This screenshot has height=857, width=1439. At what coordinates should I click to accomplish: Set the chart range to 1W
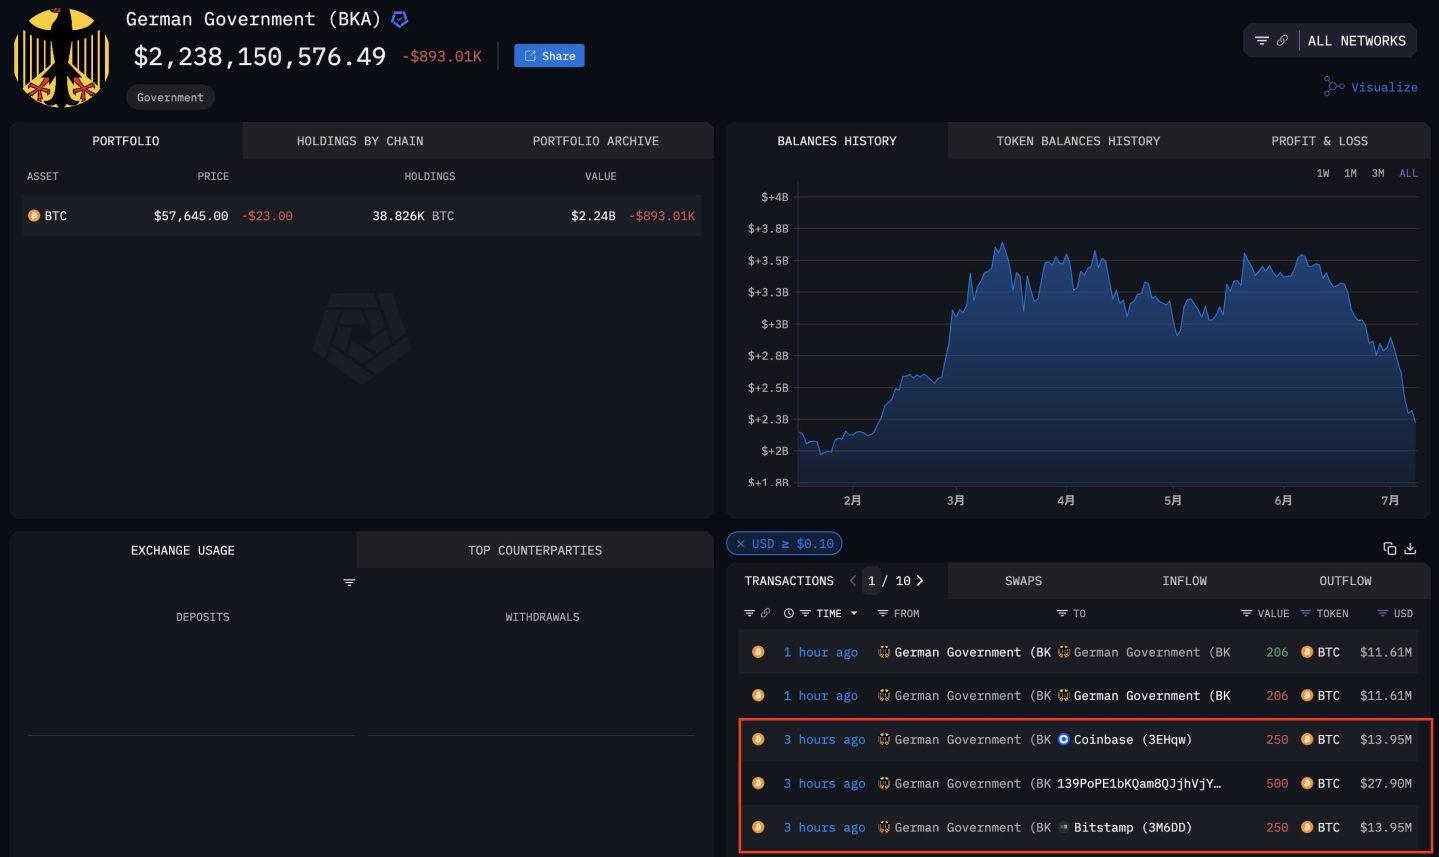coord(1322,174)
